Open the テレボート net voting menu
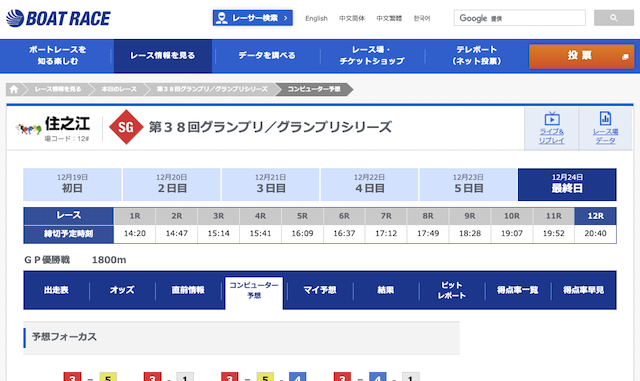The width and height of the screenshot is (640, 381). (x=477, y=56)
